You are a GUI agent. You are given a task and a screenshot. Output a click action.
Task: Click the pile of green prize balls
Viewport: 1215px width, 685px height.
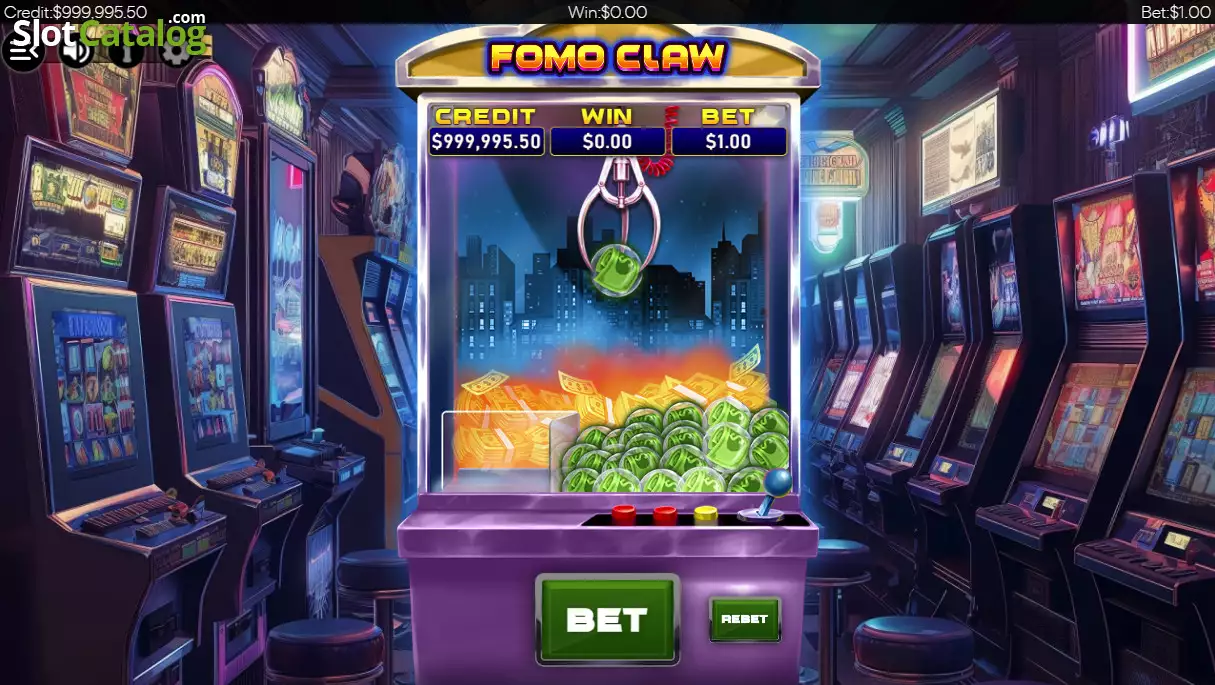pos(676,445)
